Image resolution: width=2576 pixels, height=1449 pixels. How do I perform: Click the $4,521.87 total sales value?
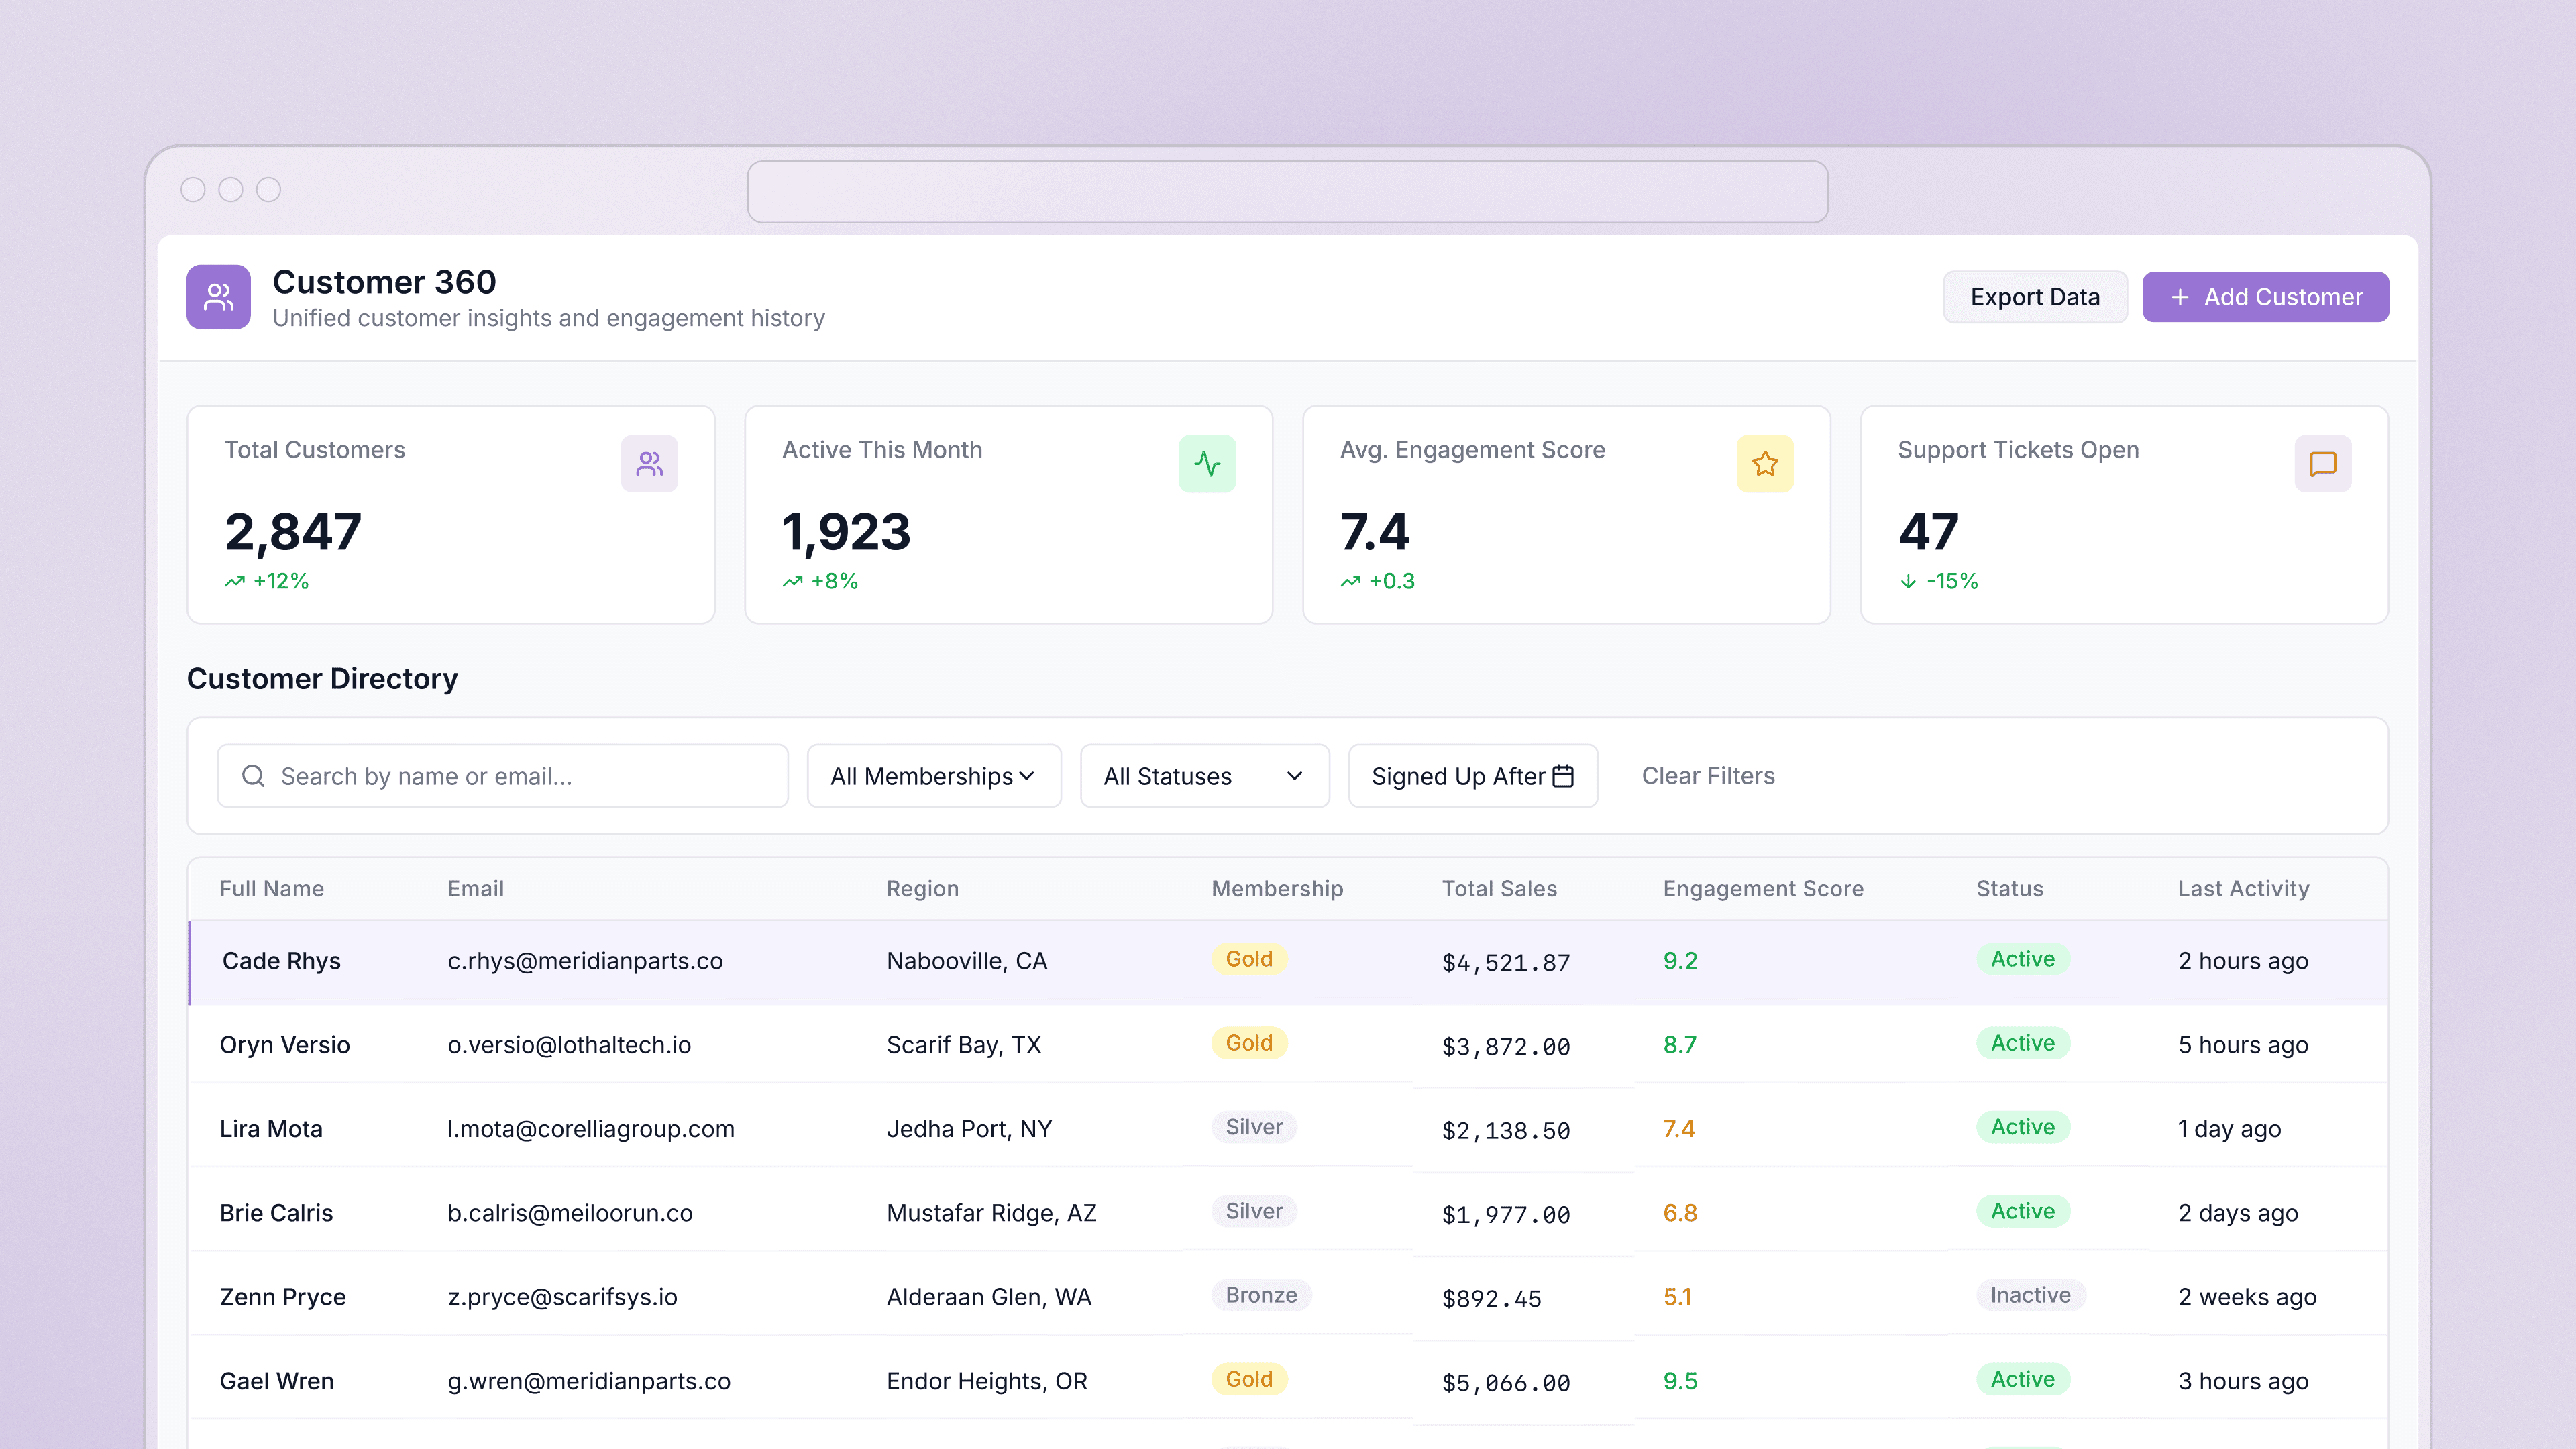(x=1506, y=963)
